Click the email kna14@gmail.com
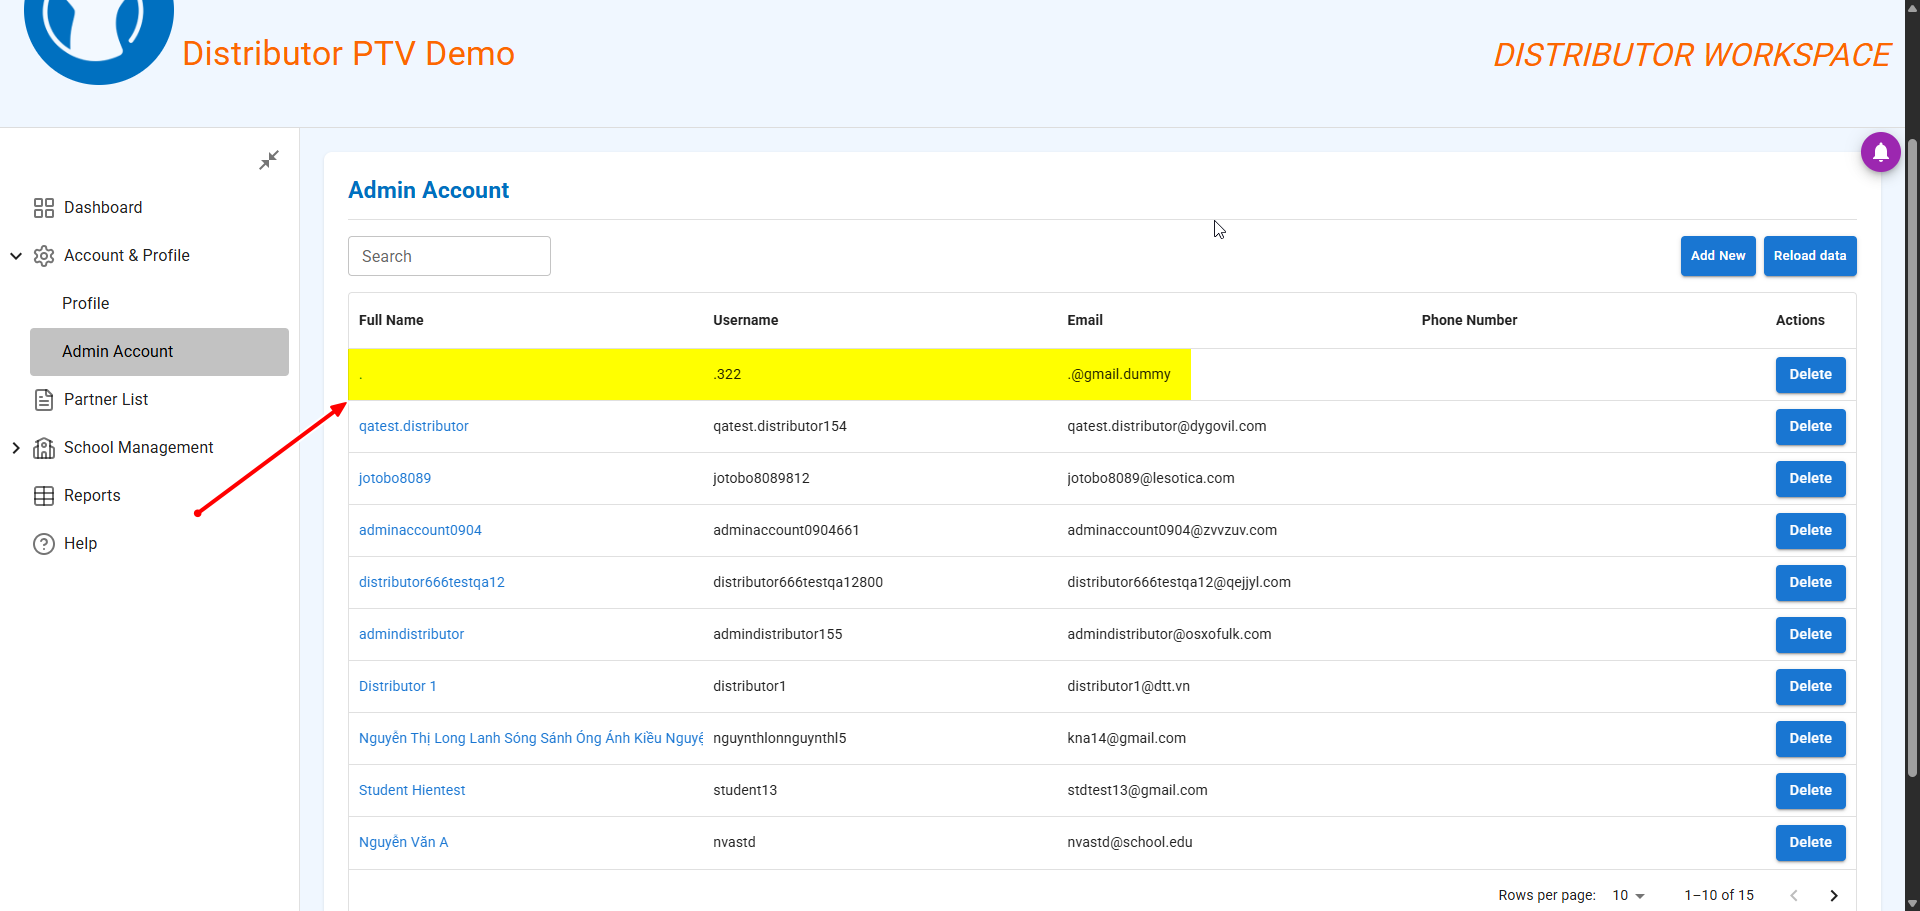The width and height of the screenshot is (1920, 911). [x=1126, y=738]
